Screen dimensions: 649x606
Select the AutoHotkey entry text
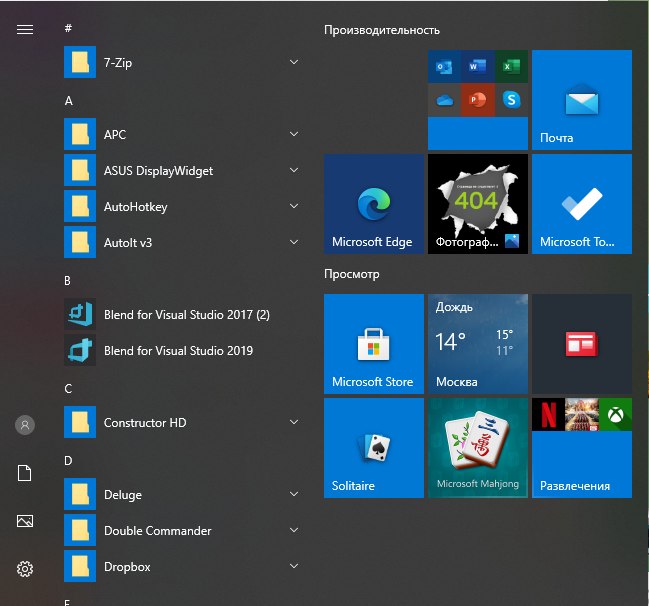pyautogui.click(x=136, y=207)
